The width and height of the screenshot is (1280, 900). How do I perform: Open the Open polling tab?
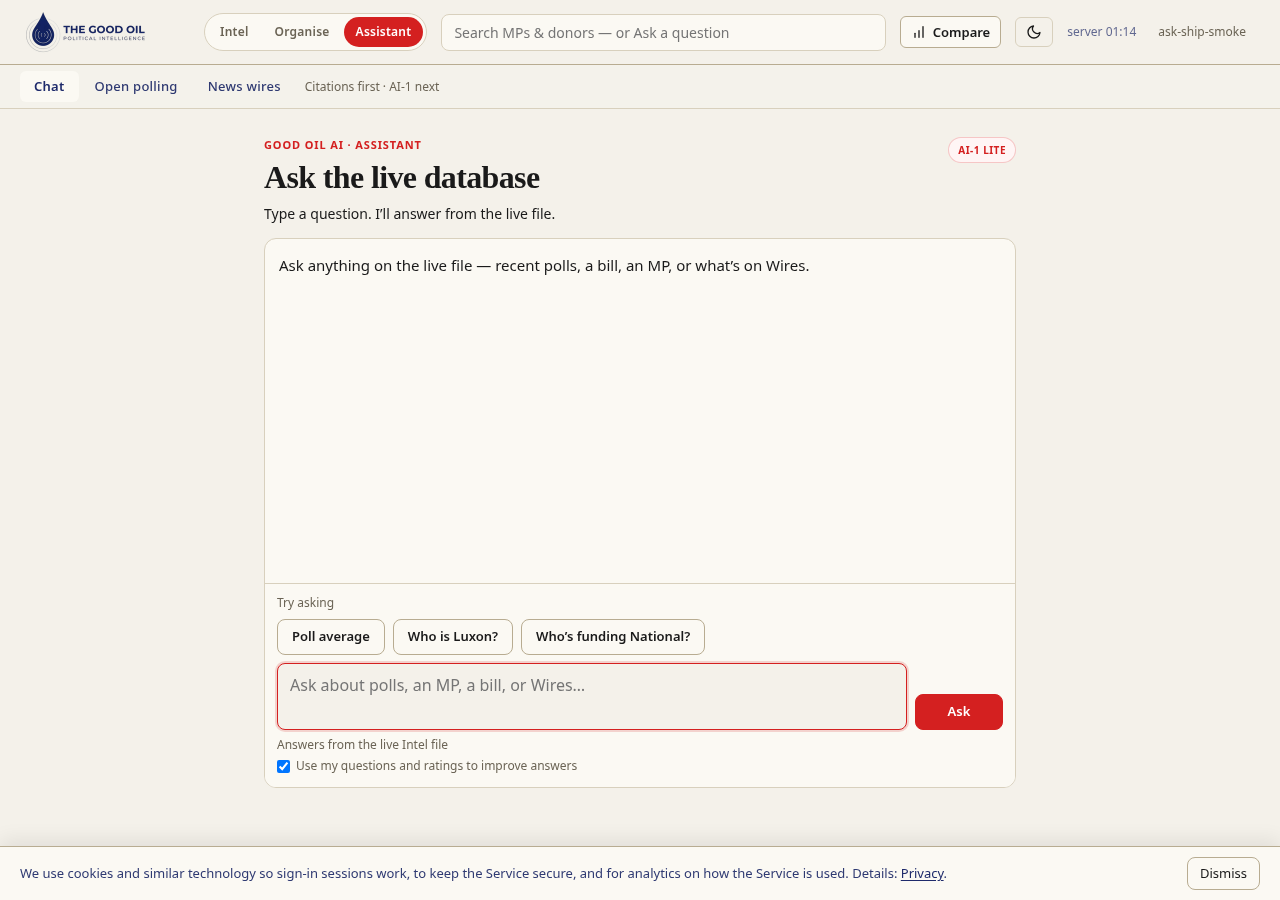(136, 86)
